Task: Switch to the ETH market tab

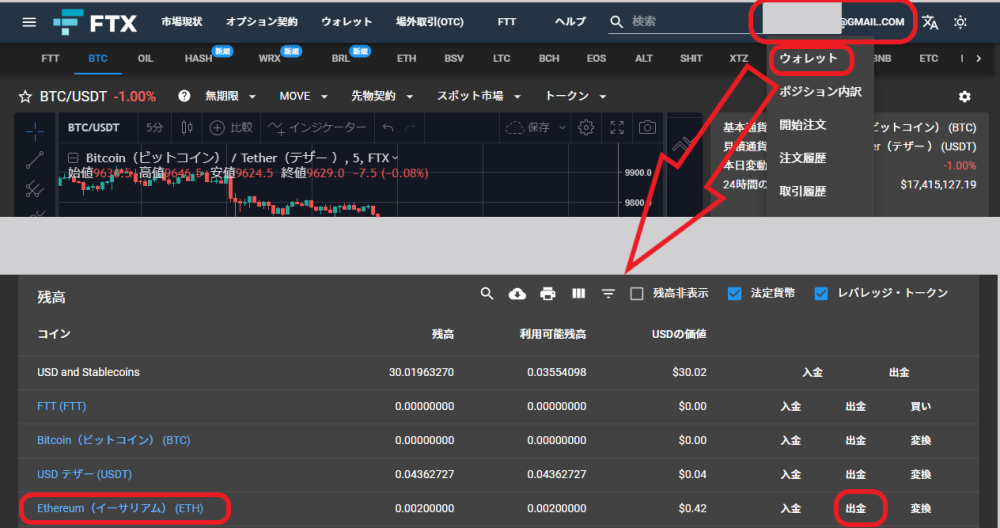Action: coord(406,59)
